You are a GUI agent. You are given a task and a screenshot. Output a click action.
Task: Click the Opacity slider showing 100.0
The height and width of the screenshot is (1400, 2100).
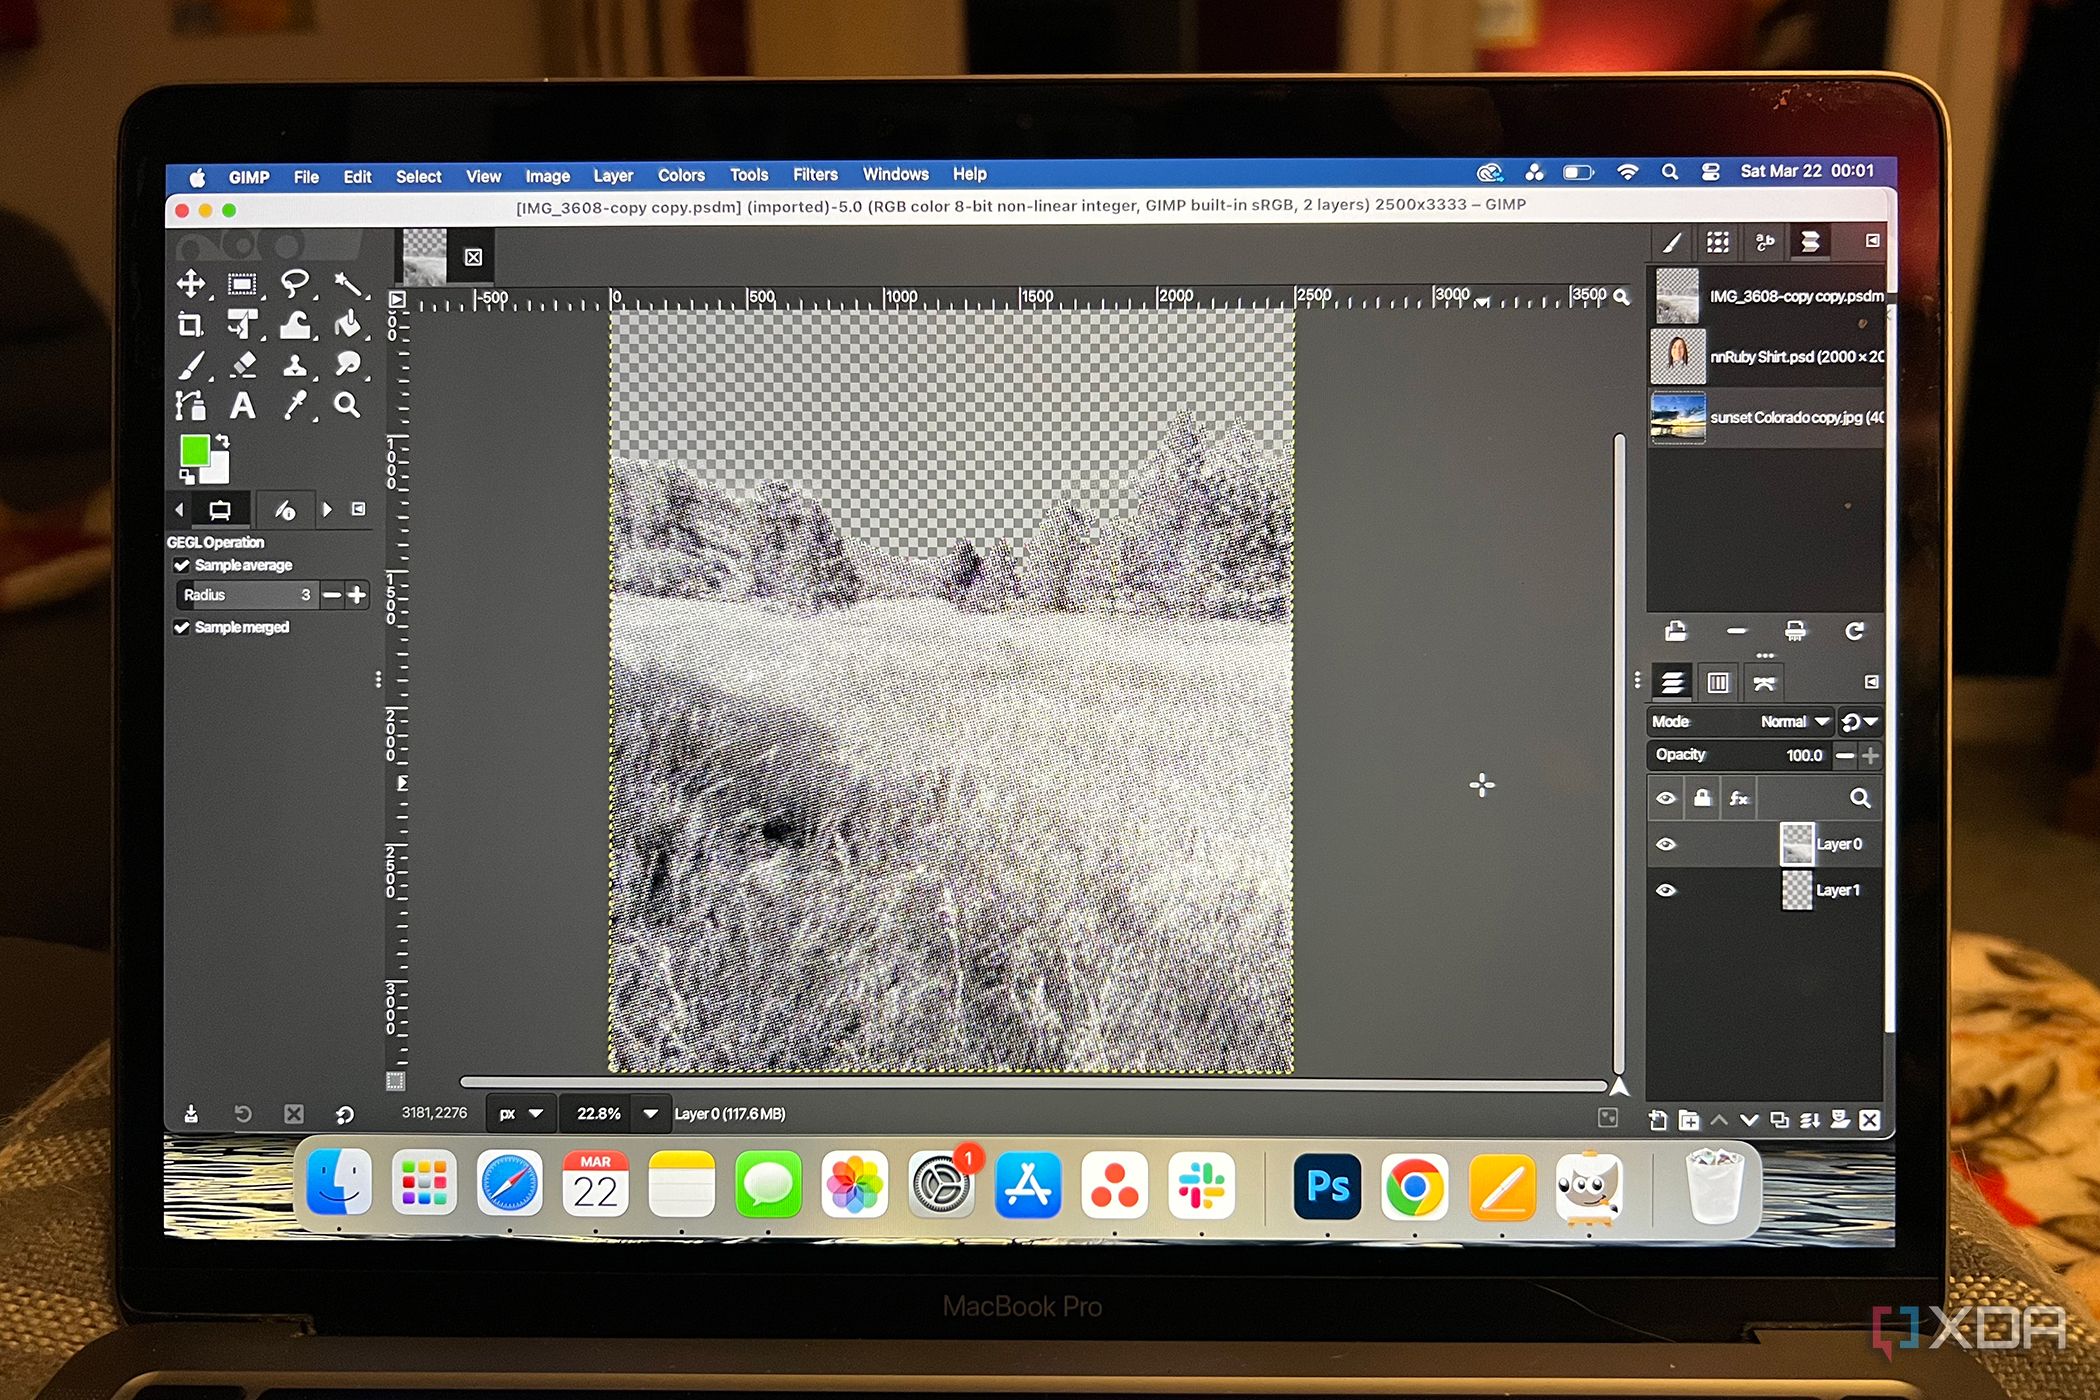(x=1739, y=755)
